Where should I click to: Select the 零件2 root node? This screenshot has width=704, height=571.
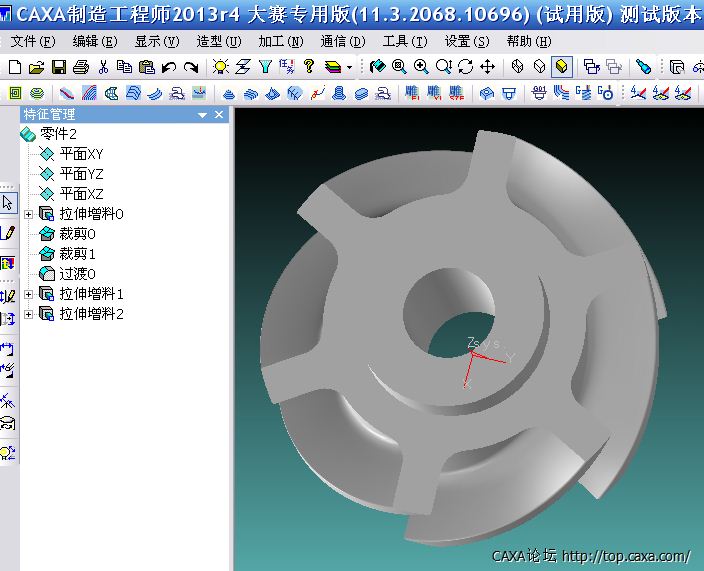click(x=58, y=134)
